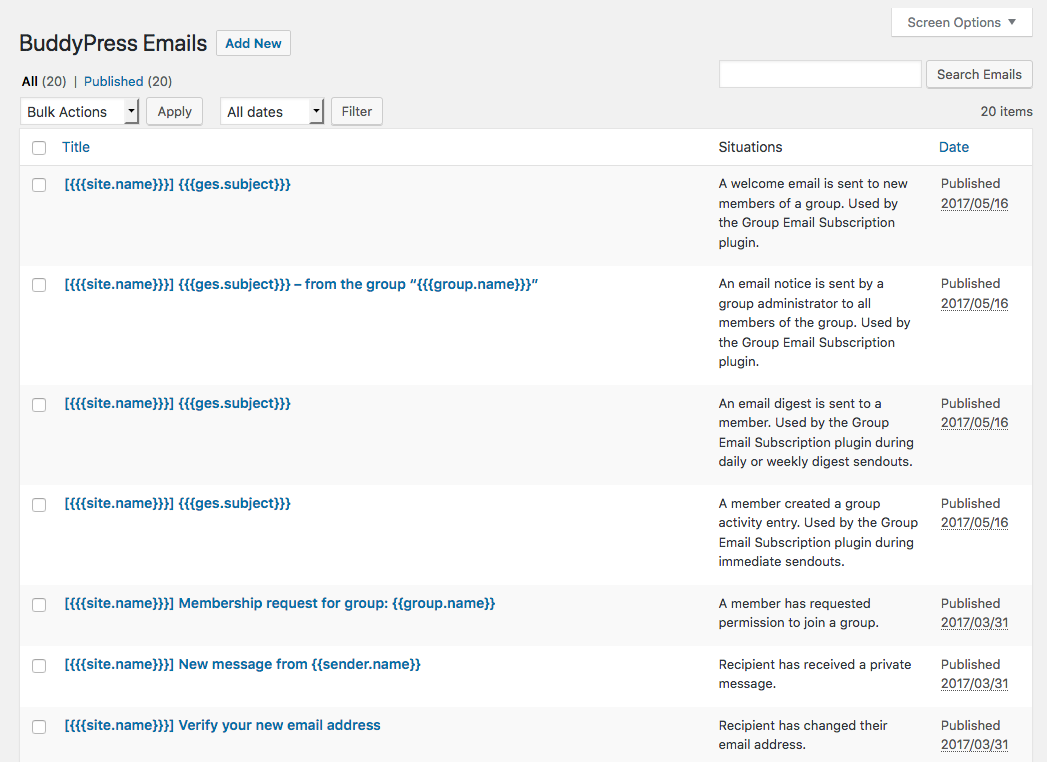Viewport: 1047px width, 762px height.
Task: Check the welcome email row's checkbox
Action: click(x=39, y=185)
